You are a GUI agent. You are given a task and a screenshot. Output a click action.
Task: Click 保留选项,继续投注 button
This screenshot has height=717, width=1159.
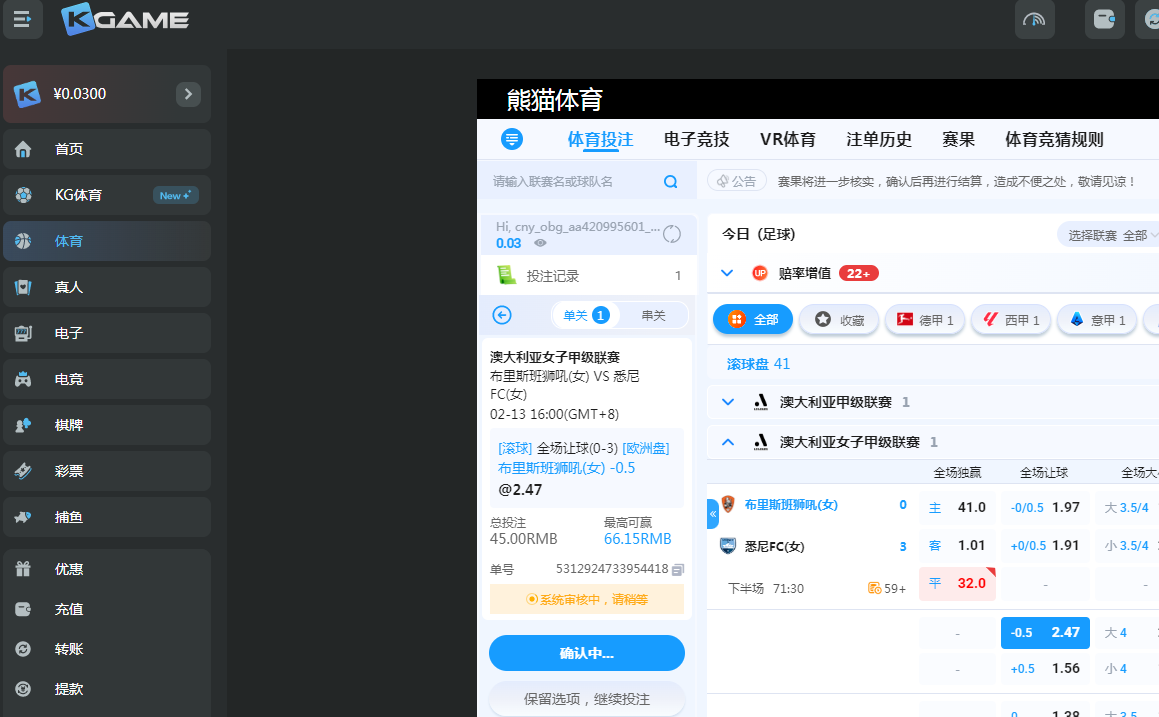tap(587, 698)
